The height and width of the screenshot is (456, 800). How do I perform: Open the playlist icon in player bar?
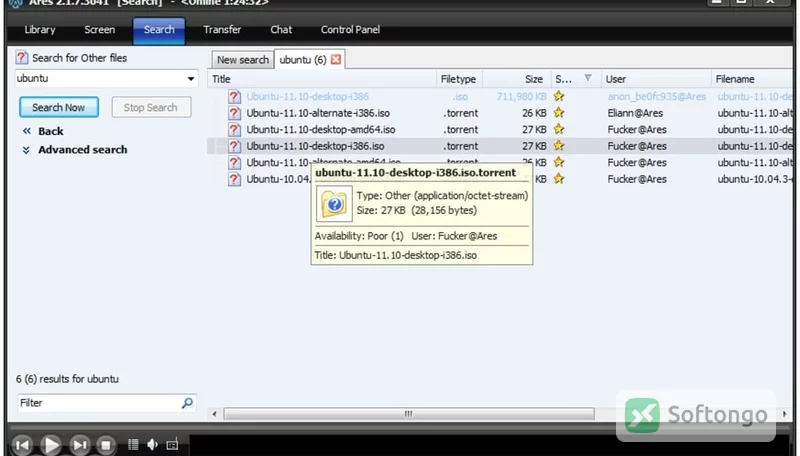pos(133,444)
